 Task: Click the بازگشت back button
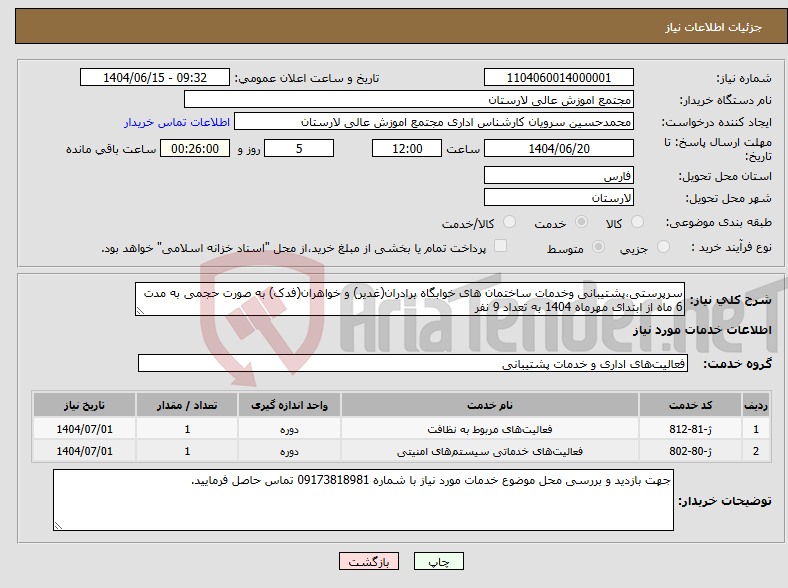[x=369, y=561]
